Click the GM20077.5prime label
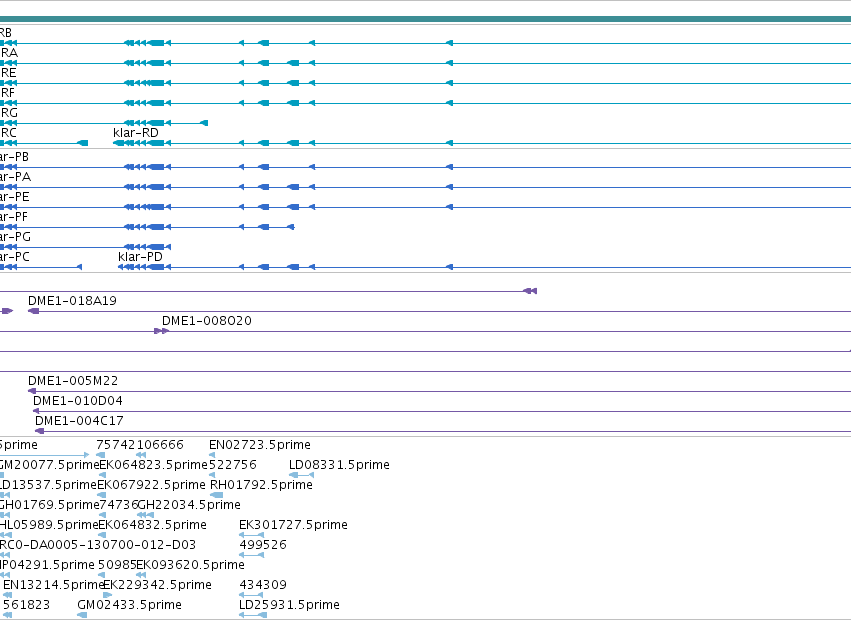 [x=49, y=465]
